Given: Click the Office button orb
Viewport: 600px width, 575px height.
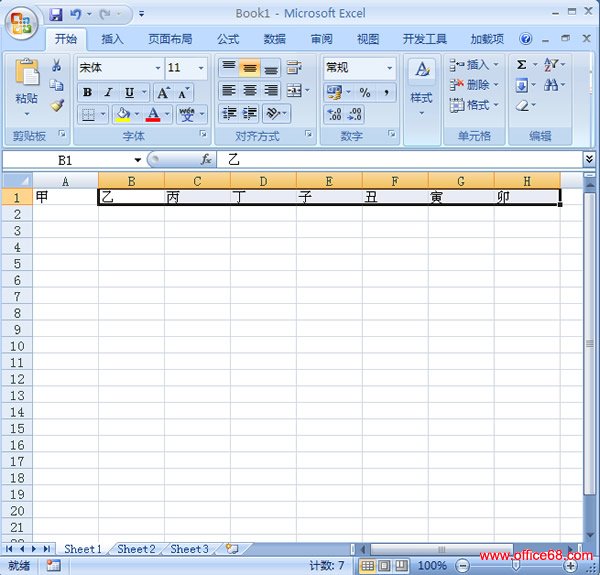Looking at the screenshot, I should coord(21,24).
